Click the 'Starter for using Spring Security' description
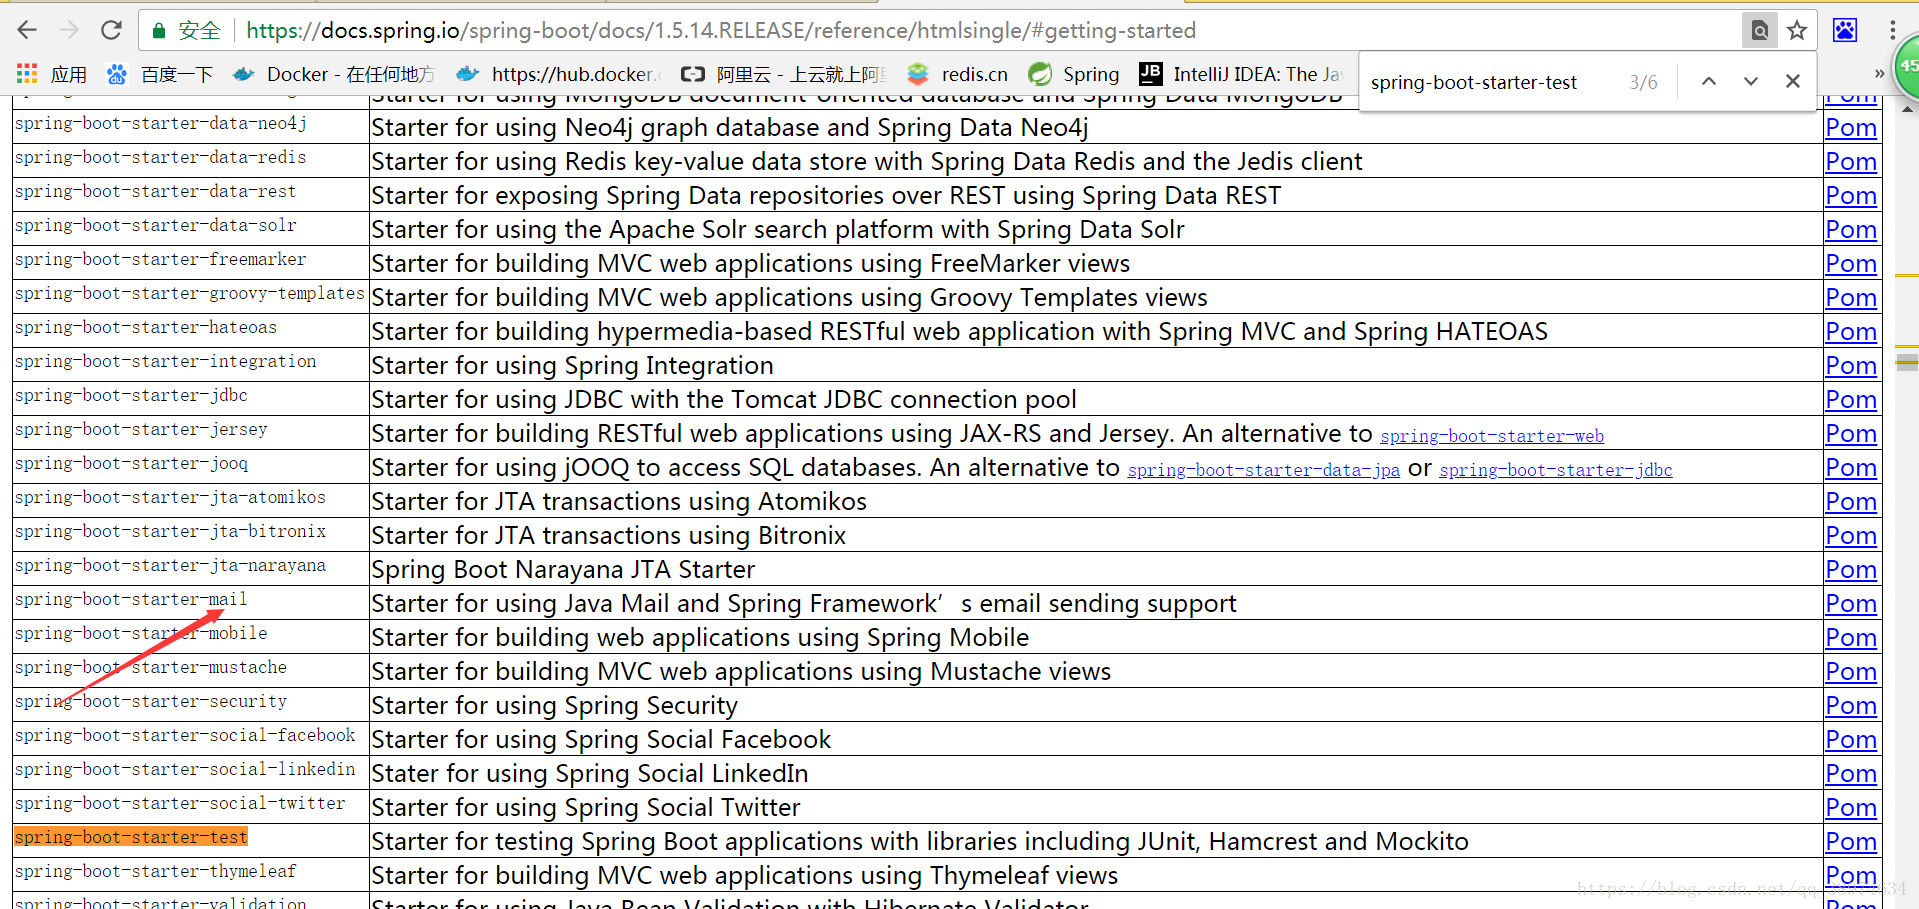Viewport: 1919px width, 909px height. tap(555, 706)
